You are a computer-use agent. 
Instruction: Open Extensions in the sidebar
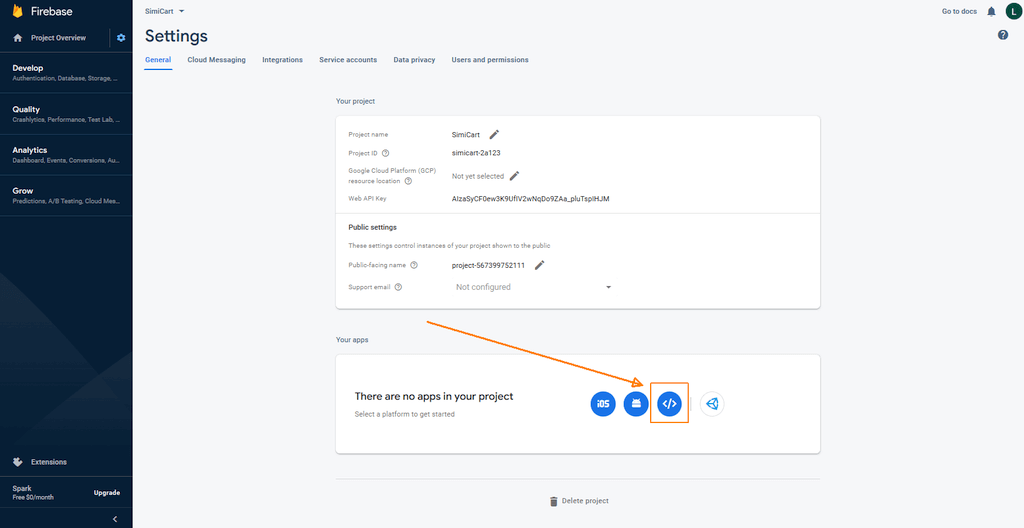tap(49, 462)
